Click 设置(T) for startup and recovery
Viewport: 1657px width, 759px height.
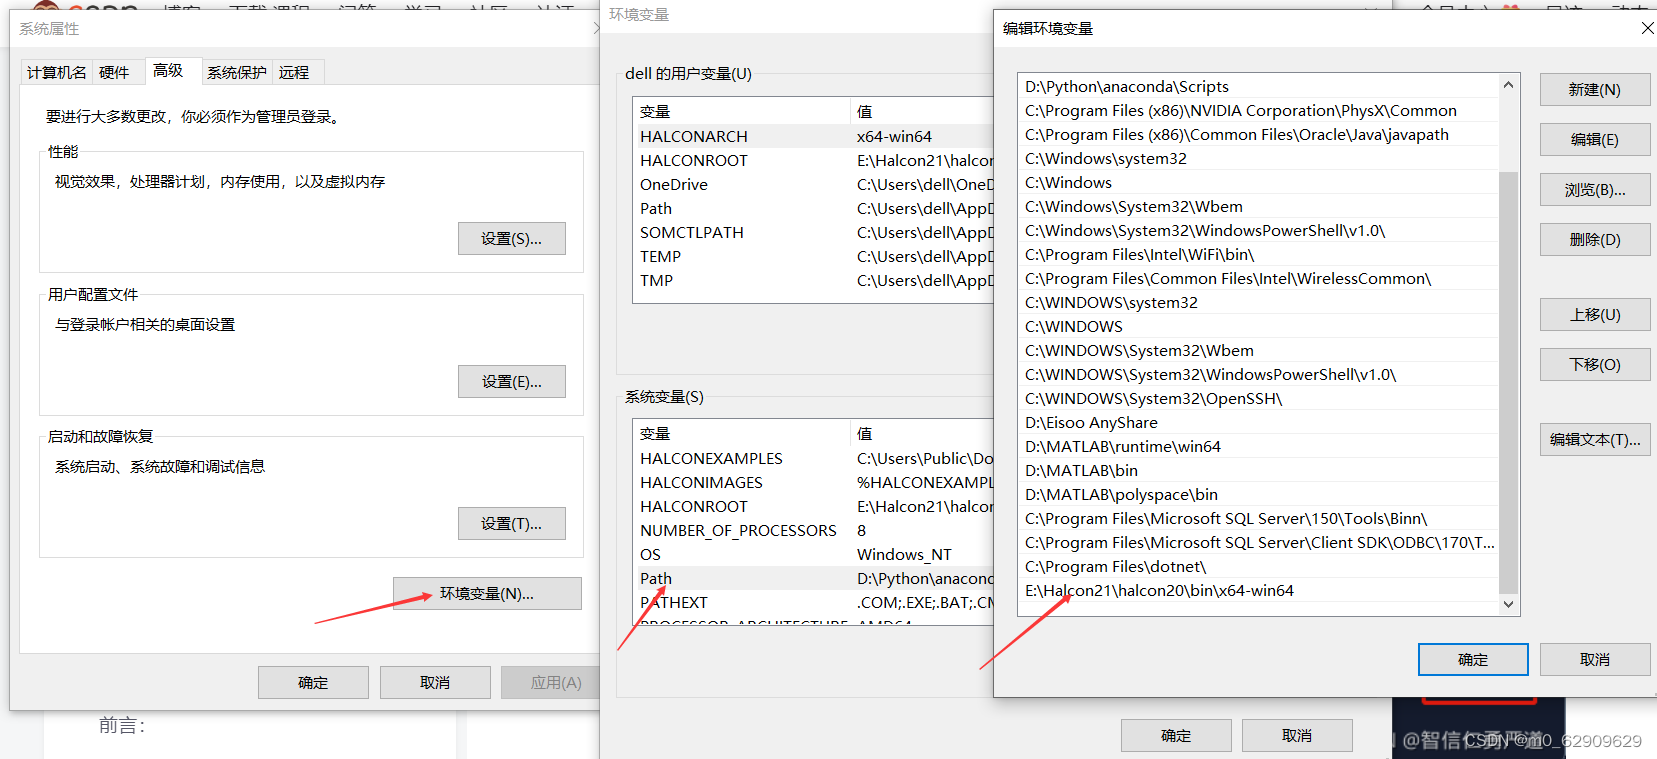(x=512, y=524)
